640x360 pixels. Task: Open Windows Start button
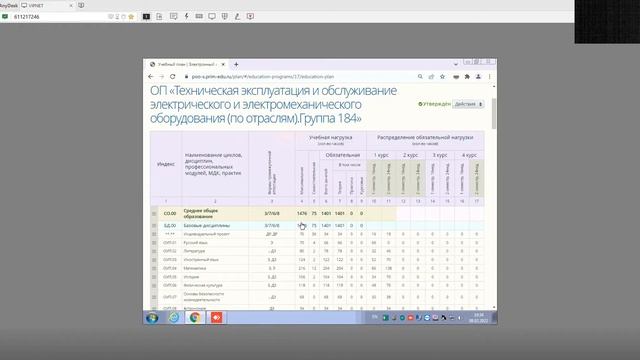click(152, 318)
